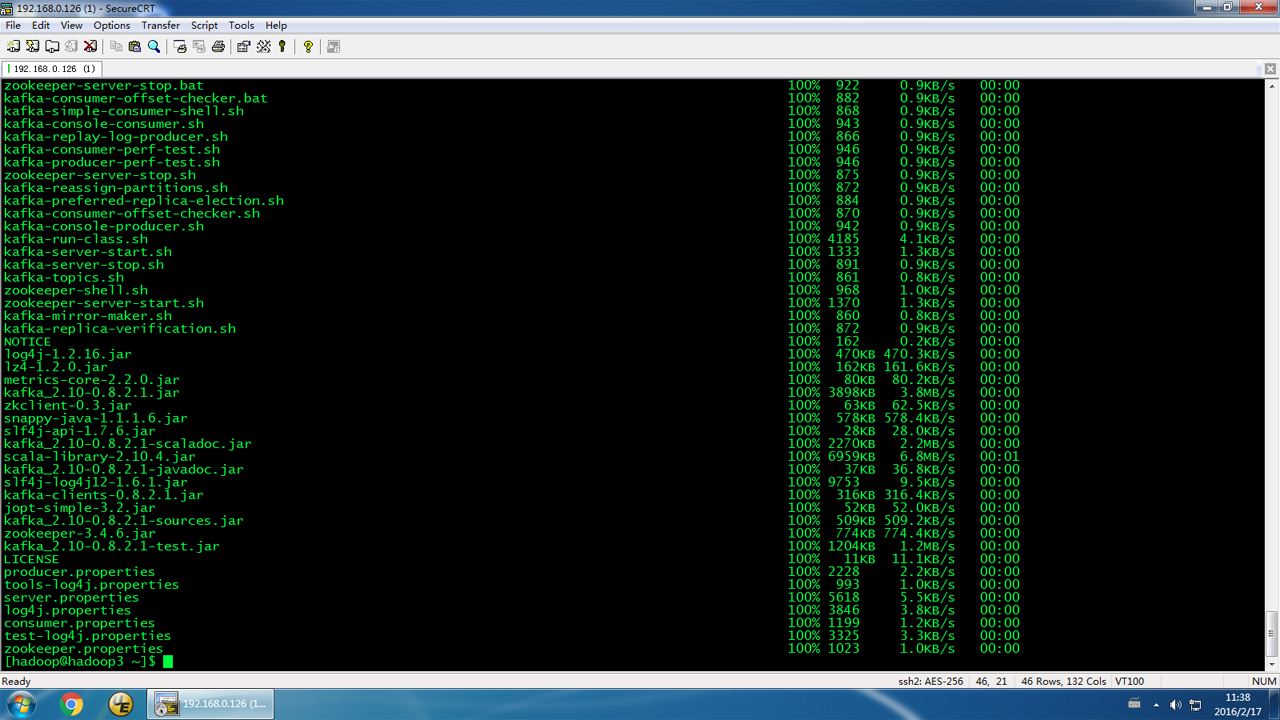Click the Help question mark icon
The height and width of the screenshot is (720, 1280).
click(308, 46)
